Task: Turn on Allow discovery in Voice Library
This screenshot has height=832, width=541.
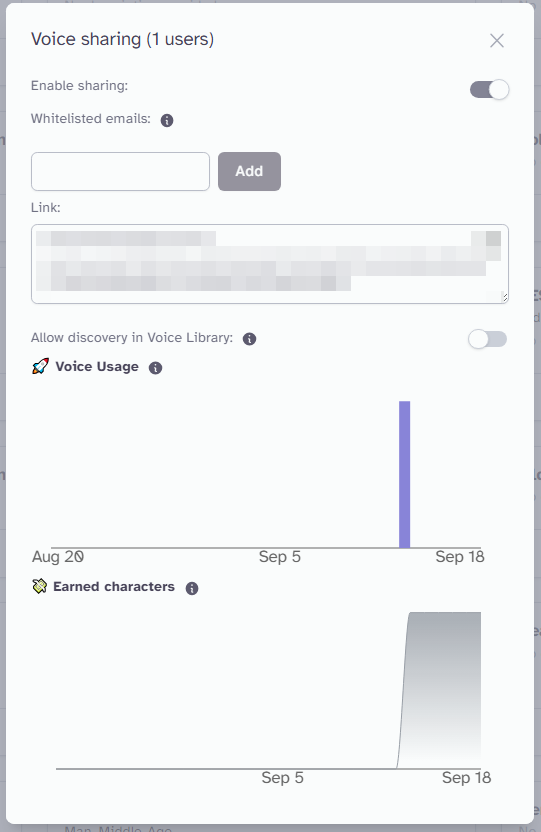Action: coord(487,339)
